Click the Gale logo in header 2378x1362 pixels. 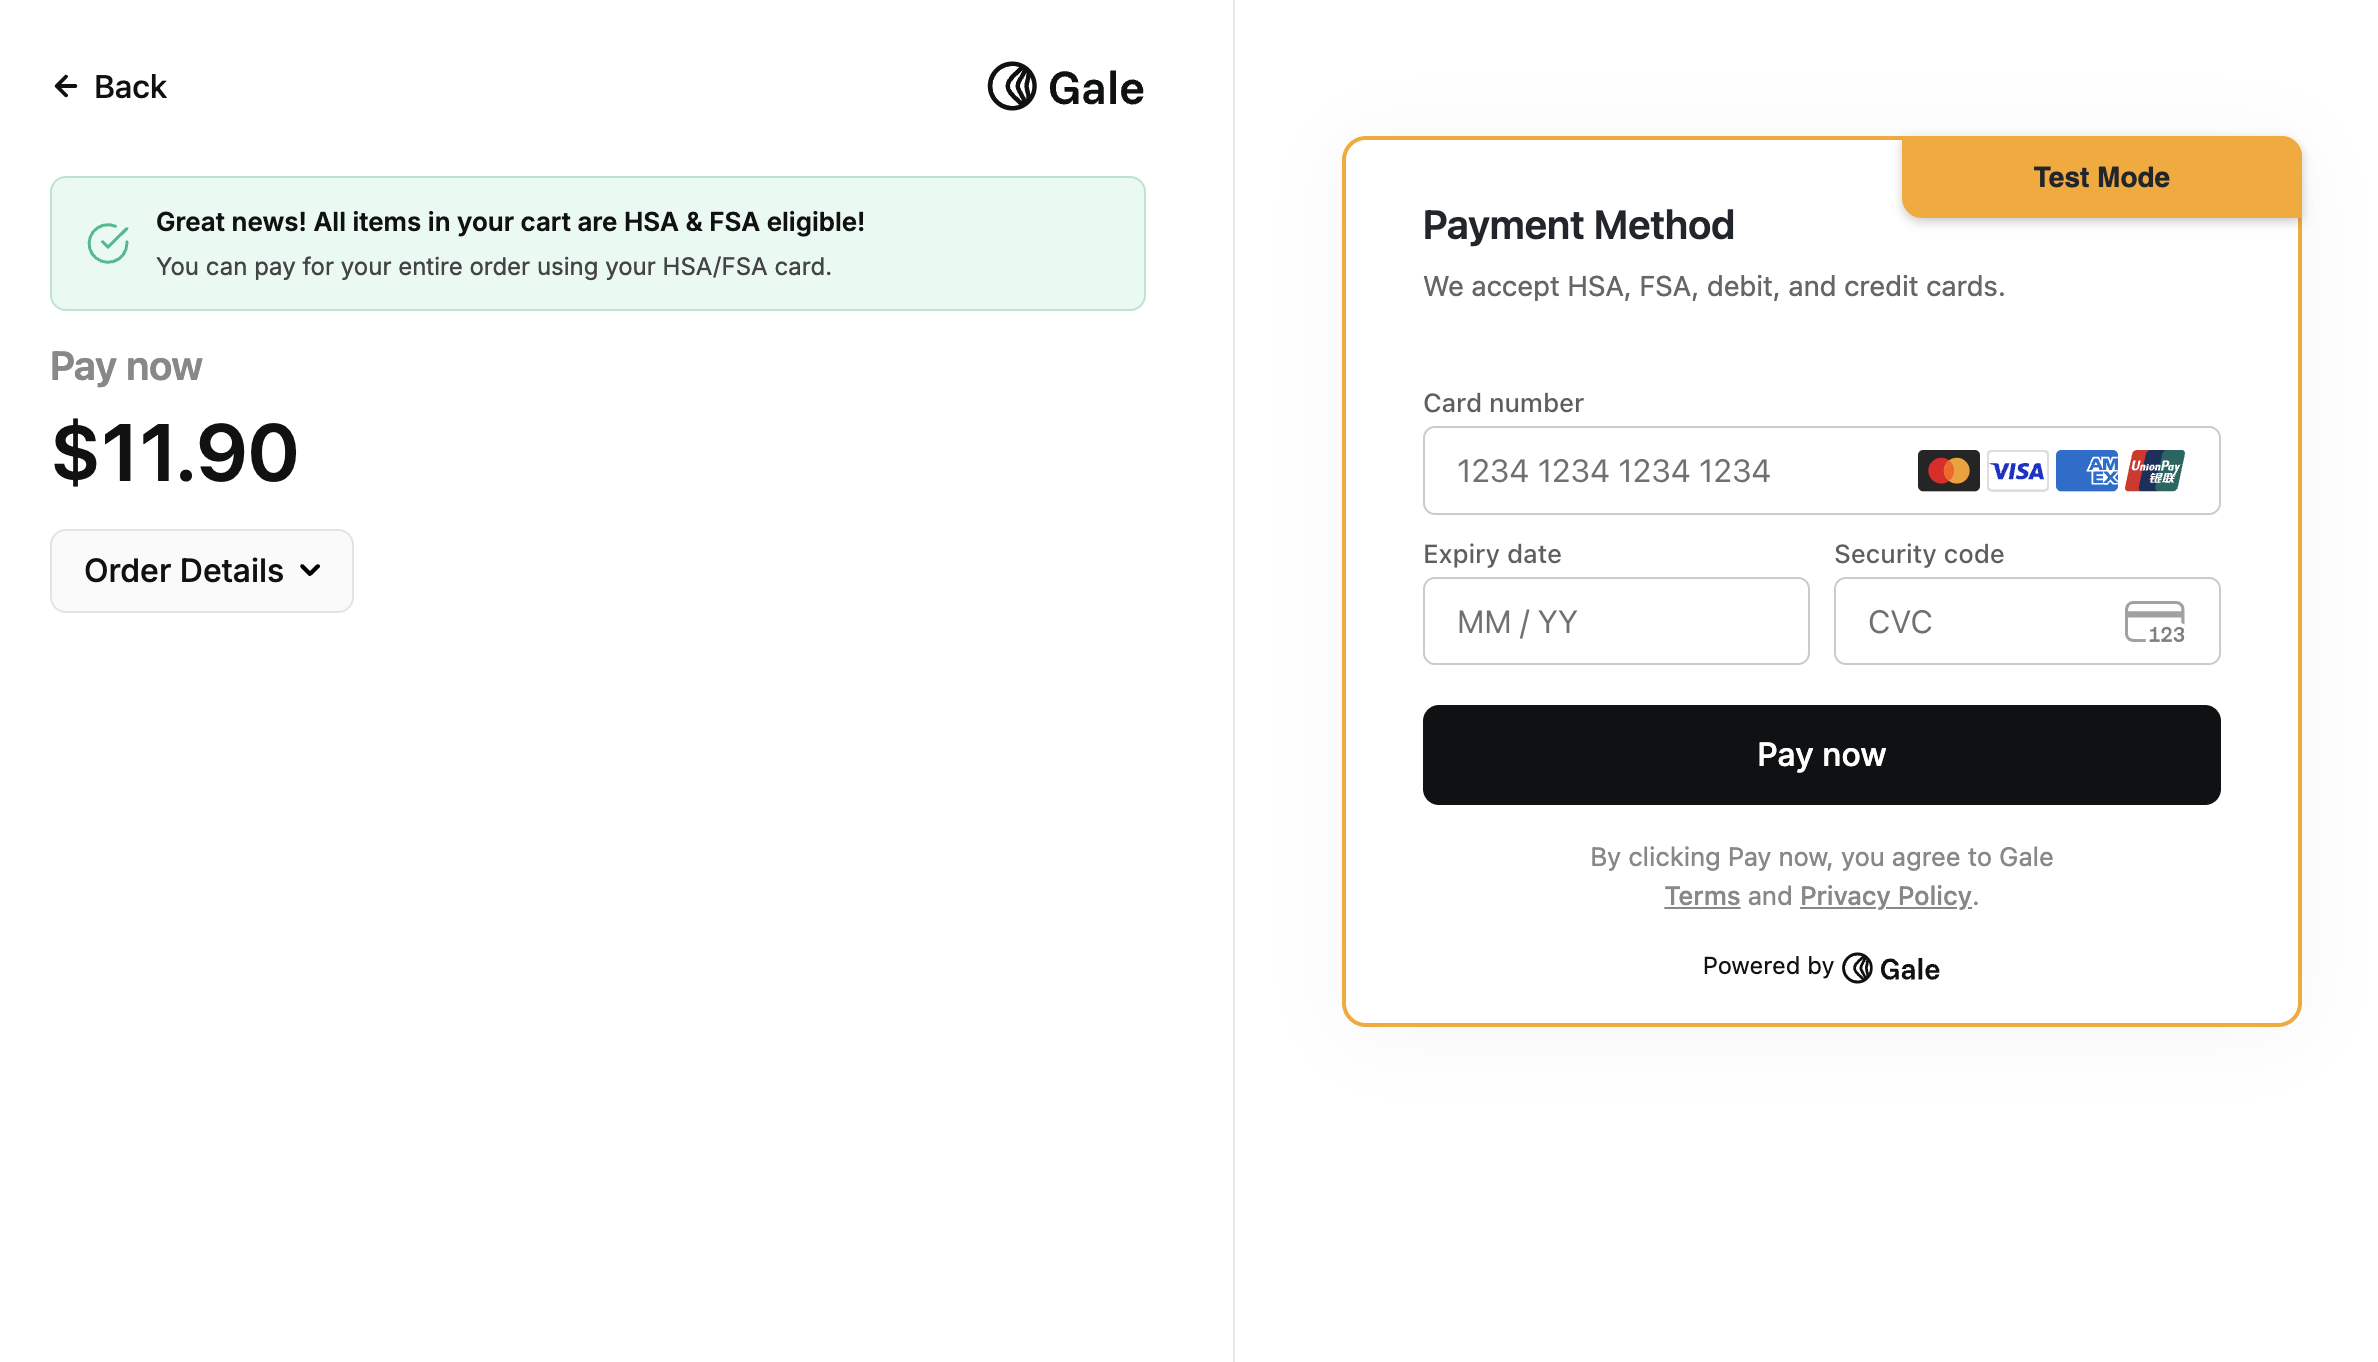coord(1066,87)
